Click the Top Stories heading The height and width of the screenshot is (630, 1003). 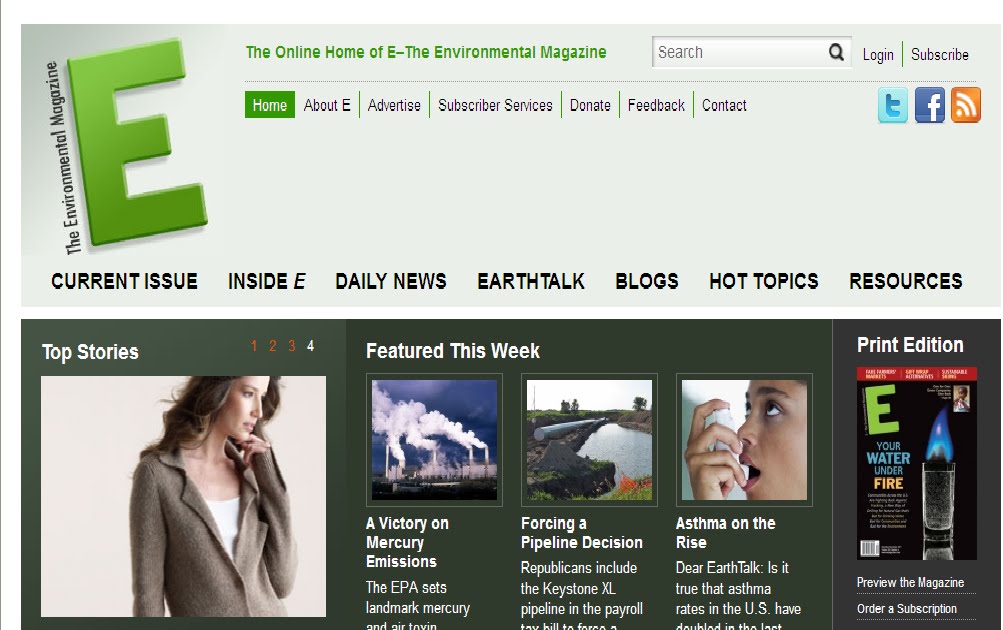[90, 352]
